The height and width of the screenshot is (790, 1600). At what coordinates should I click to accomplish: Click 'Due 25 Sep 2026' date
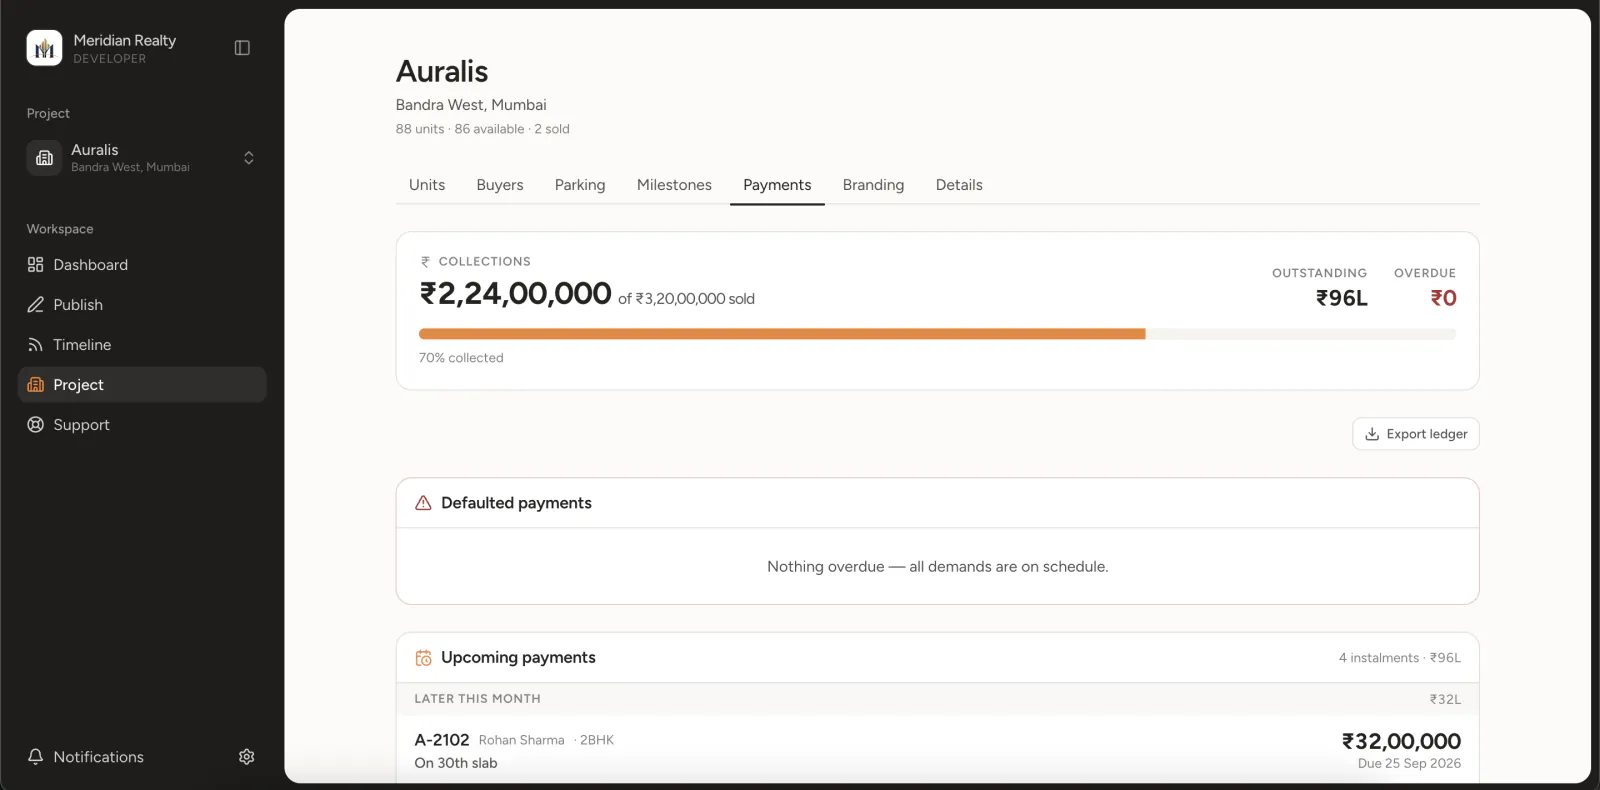[1409, 763]
